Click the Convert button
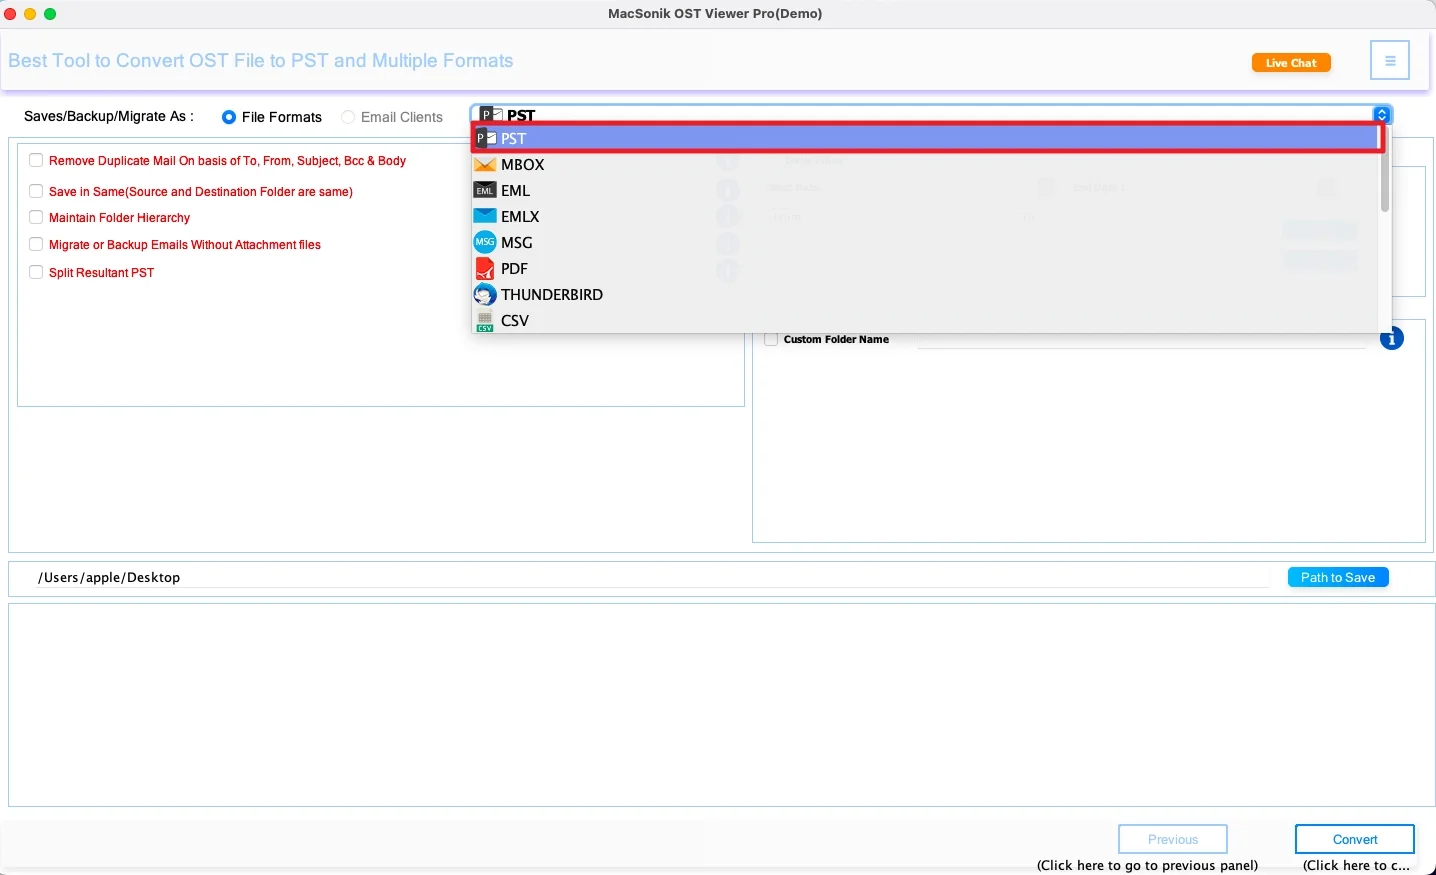The image size is (1436, 875). point(1355,839)
